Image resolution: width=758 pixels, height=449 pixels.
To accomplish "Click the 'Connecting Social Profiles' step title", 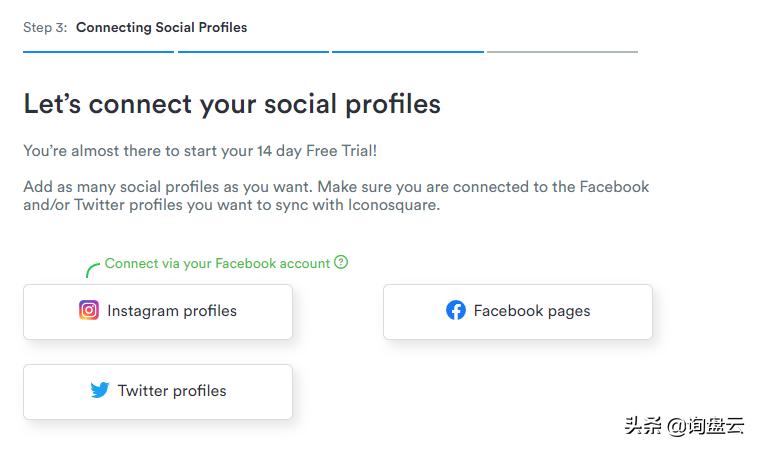I will pos(161,28).
